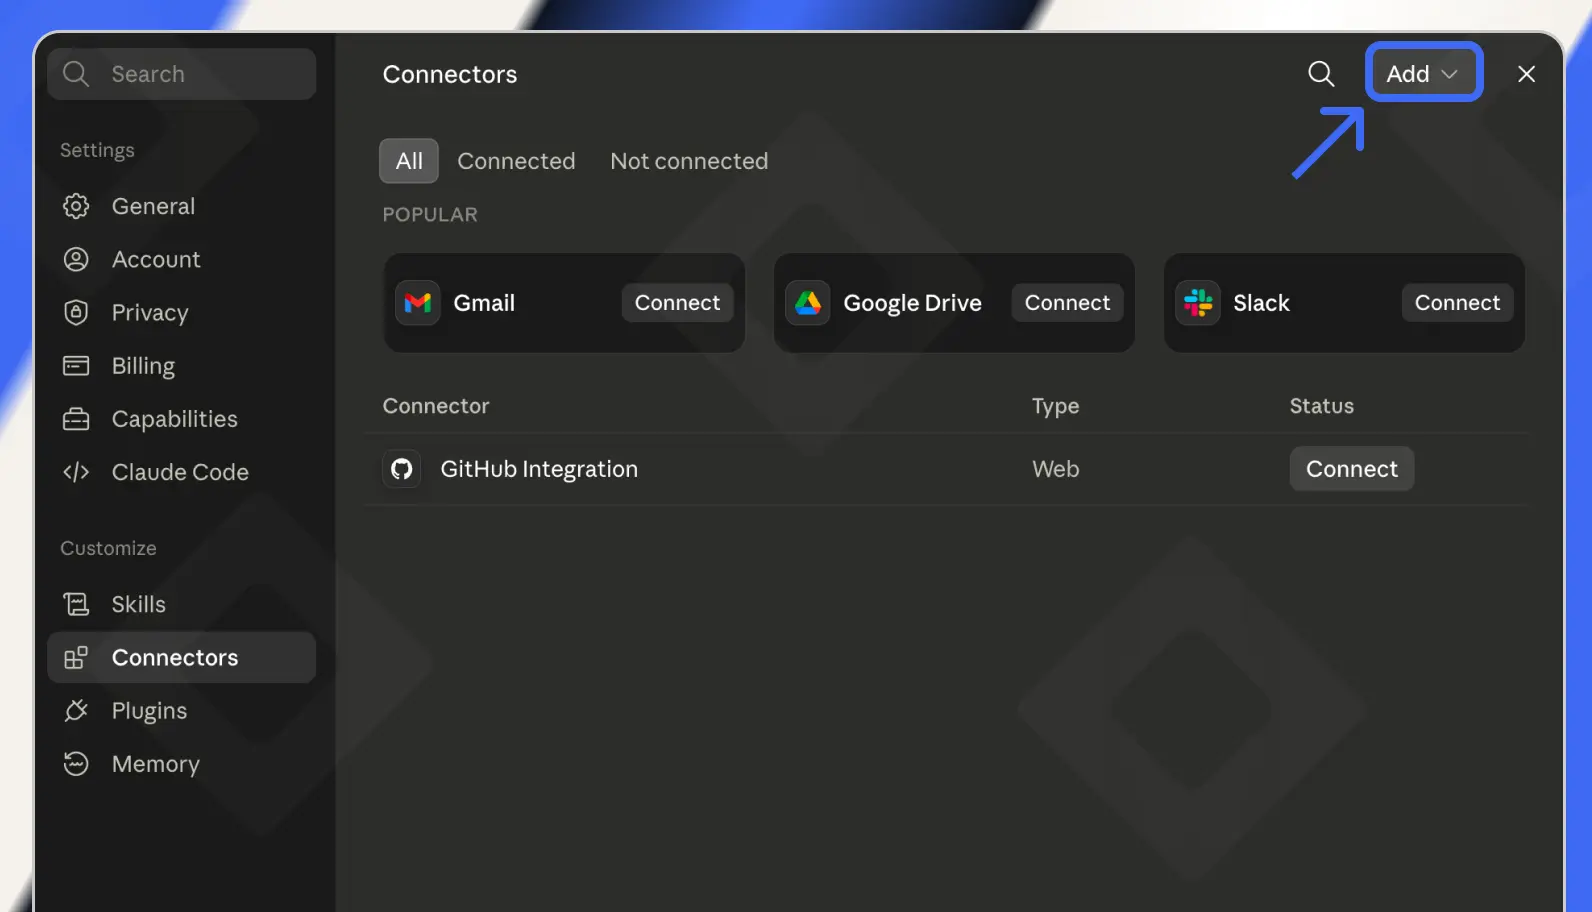1592x912 pixels.
Task: Click the GitHub Integration logo icon
Action: (402, 469)
